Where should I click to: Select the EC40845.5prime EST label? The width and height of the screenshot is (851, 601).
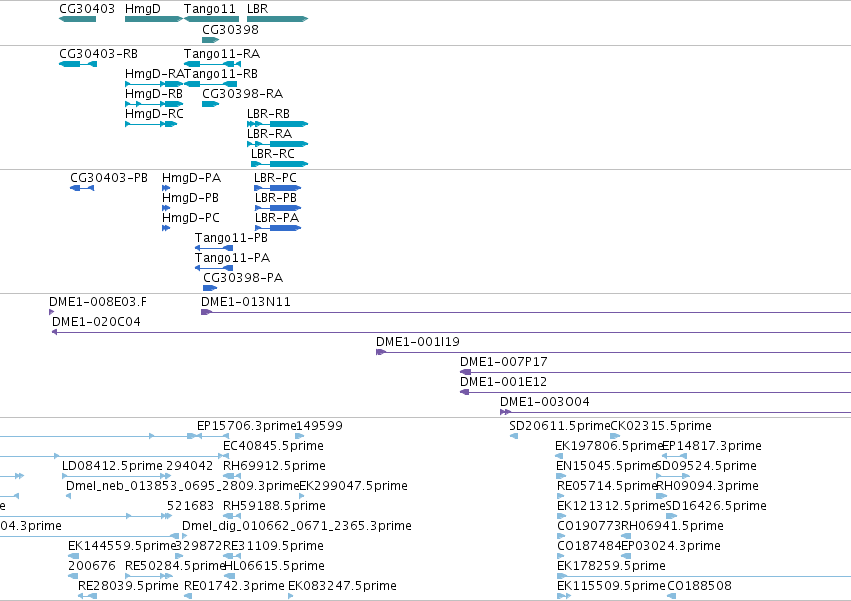click(x=274, y=446)
